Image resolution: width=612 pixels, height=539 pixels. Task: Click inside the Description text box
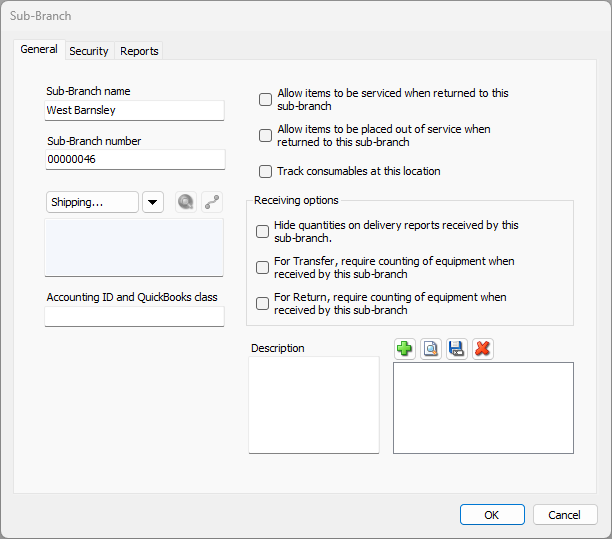tap(314, 405)
